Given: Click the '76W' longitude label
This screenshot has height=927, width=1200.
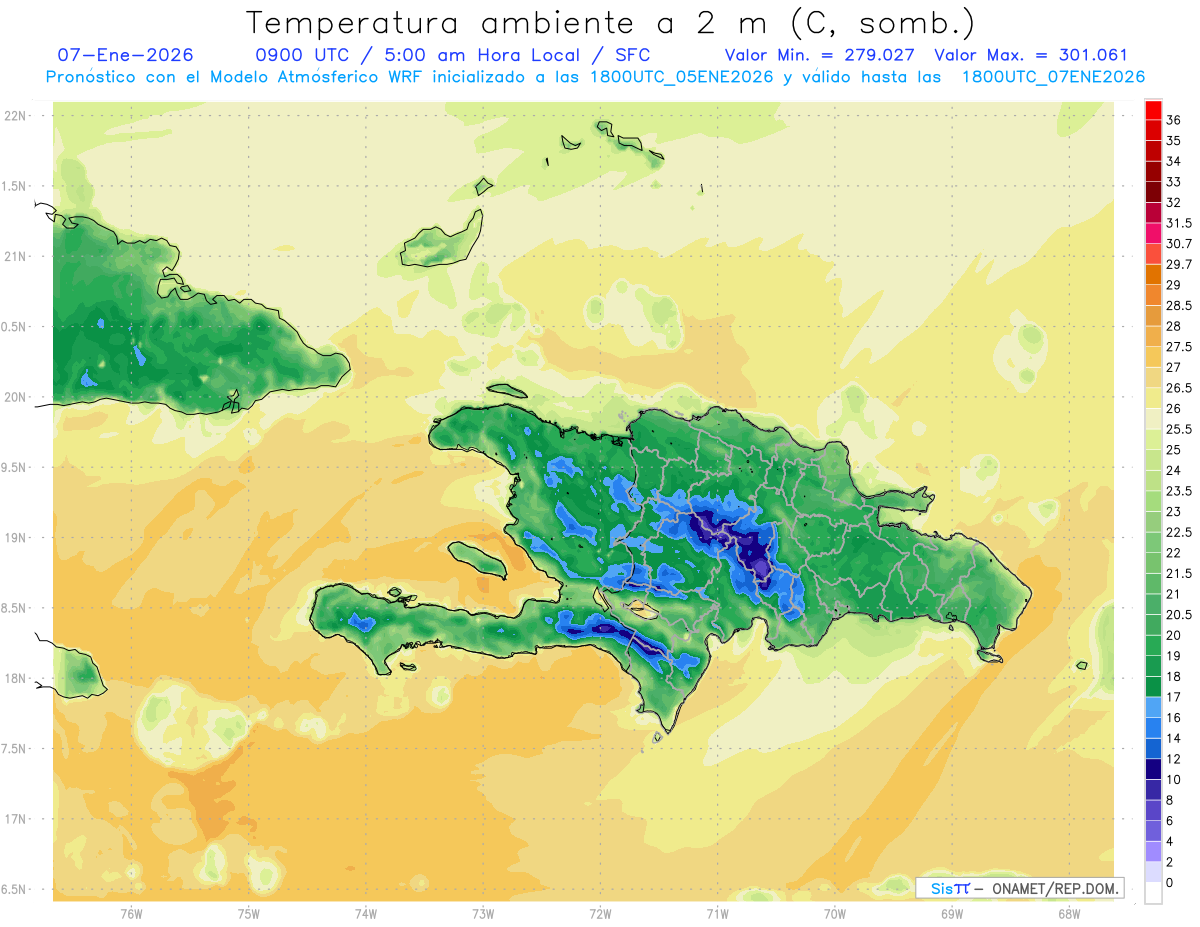Looking at the screenshot, I should [131, 913].
